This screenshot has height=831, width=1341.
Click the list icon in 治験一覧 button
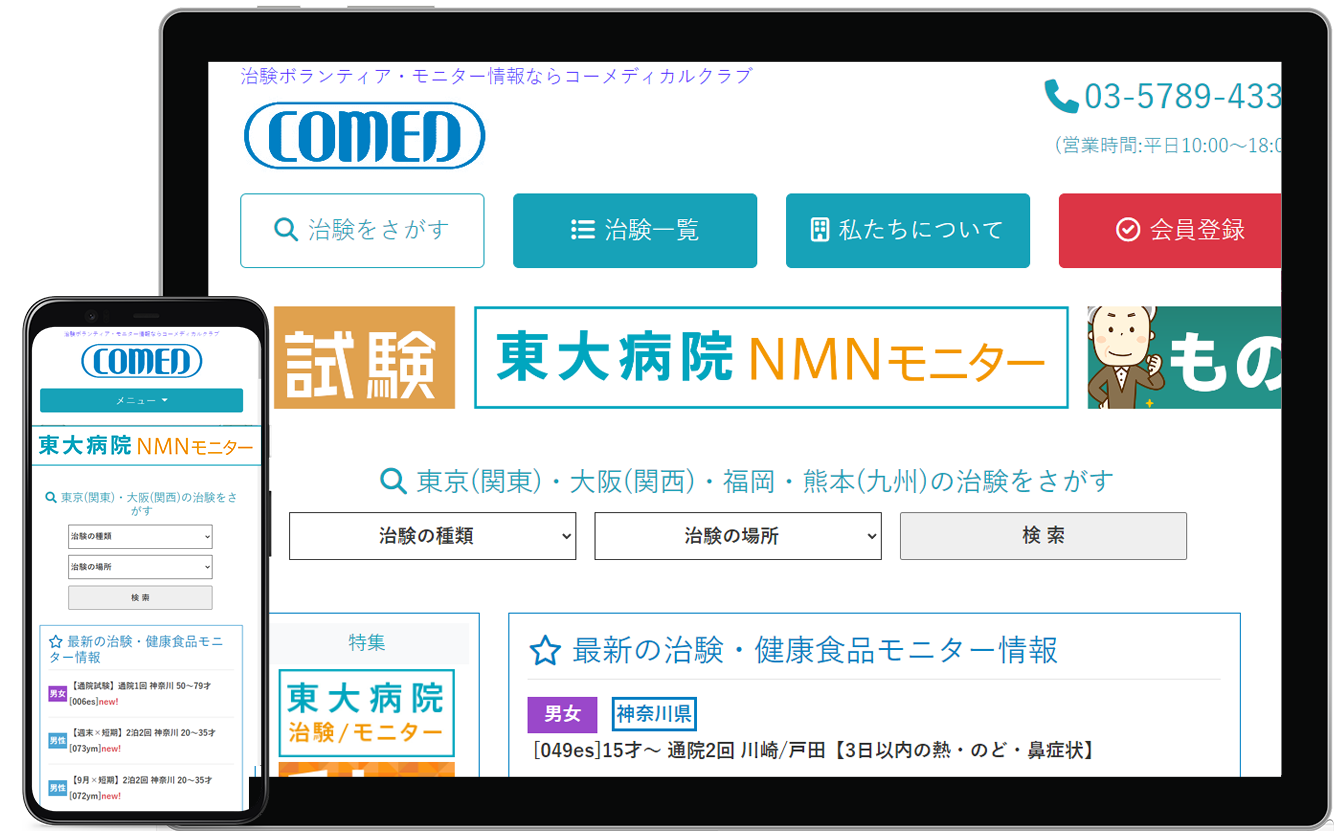(x=582, y=230)
